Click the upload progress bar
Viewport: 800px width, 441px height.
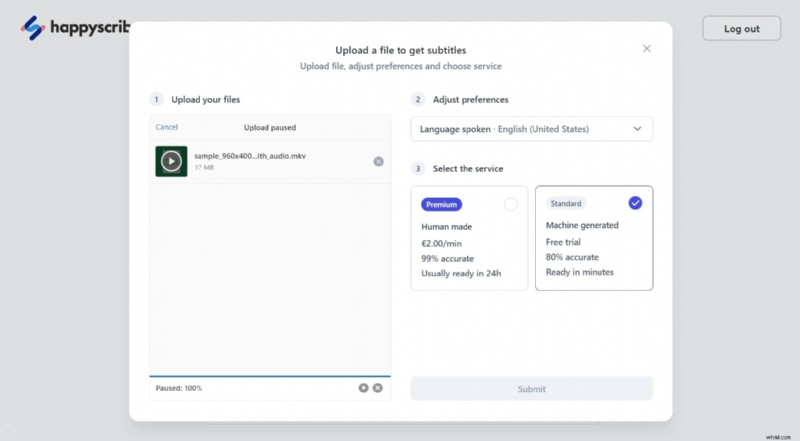click(270, 377)
